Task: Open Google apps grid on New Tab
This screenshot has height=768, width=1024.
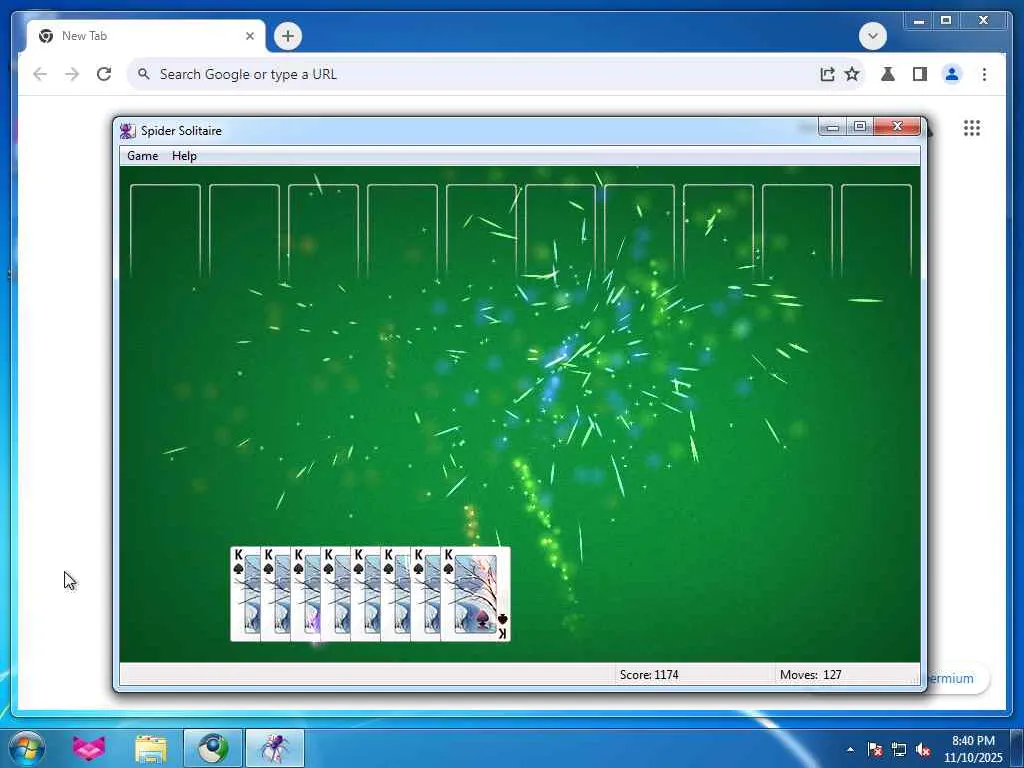Action: [972, 128]
